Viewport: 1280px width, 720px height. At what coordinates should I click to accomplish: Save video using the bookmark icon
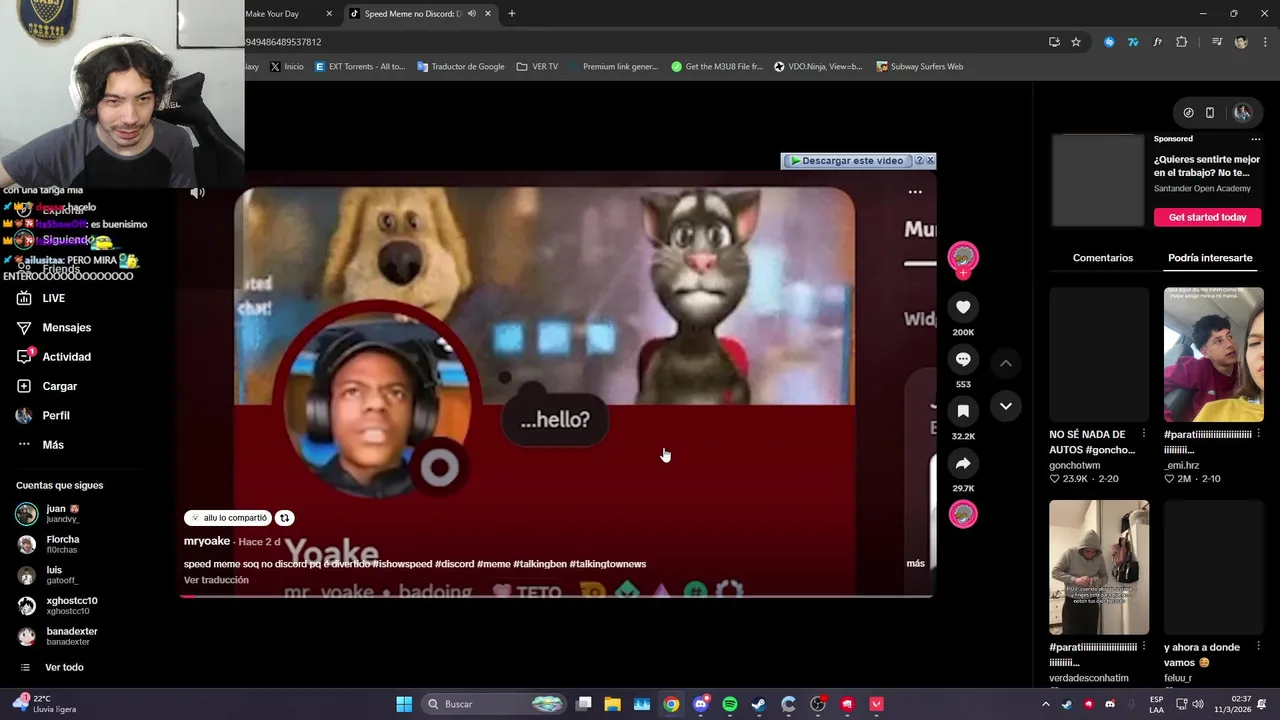coord(963,411)
